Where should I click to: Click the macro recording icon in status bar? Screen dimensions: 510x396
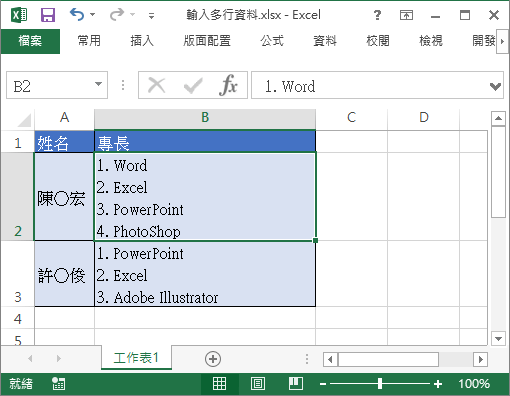[59, 384]
